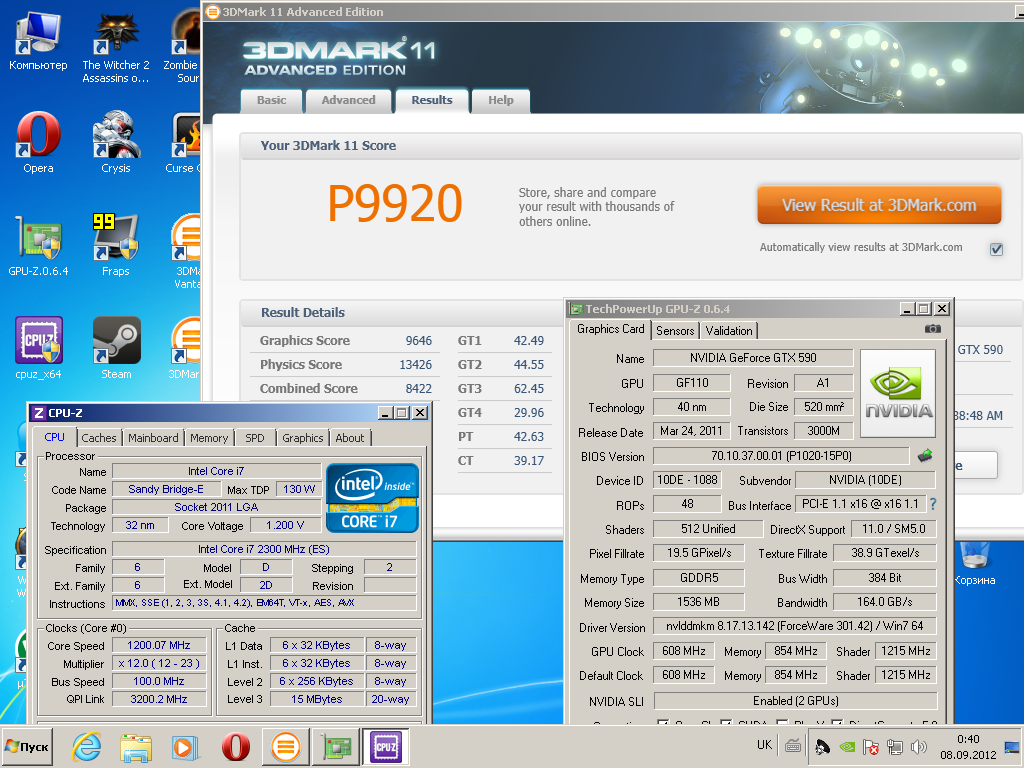Screen dimensions: 1024x768
Task: Click View Result at 3DMark.com button
Action: (879, 205)
